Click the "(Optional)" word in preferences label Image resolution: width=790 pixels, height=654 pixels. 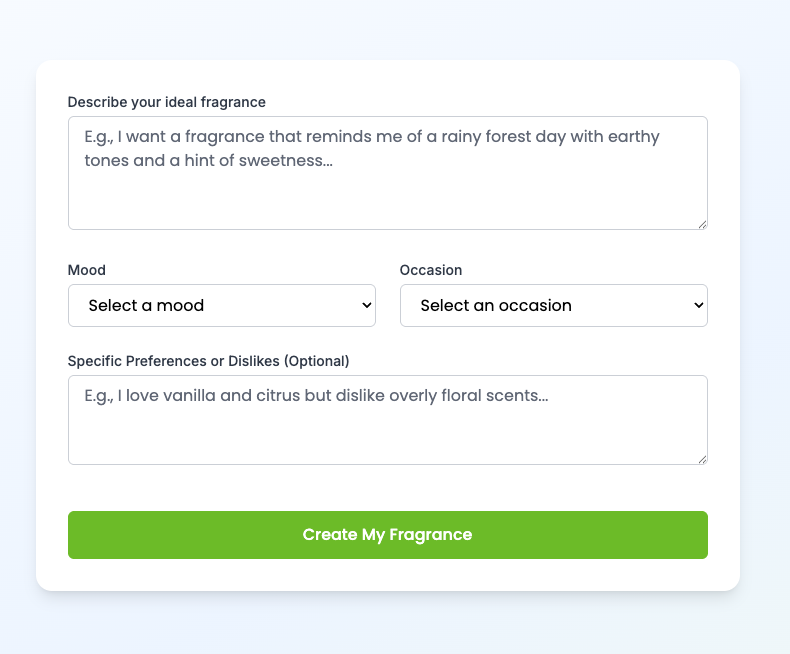point(317,360)
